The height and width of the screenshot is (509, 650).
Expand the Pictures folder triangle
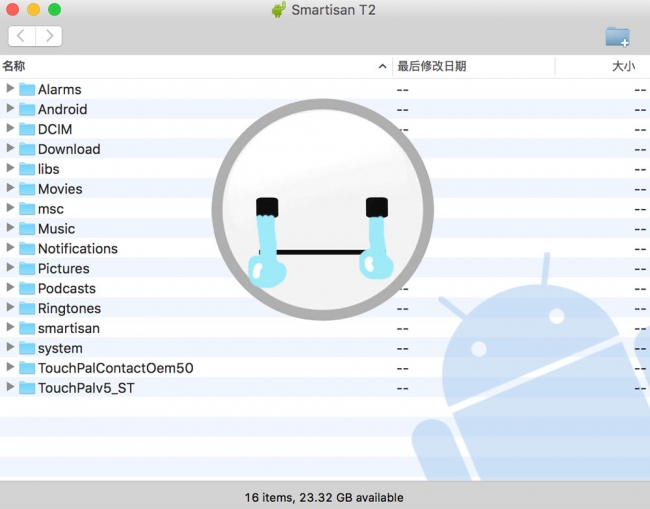10,267
